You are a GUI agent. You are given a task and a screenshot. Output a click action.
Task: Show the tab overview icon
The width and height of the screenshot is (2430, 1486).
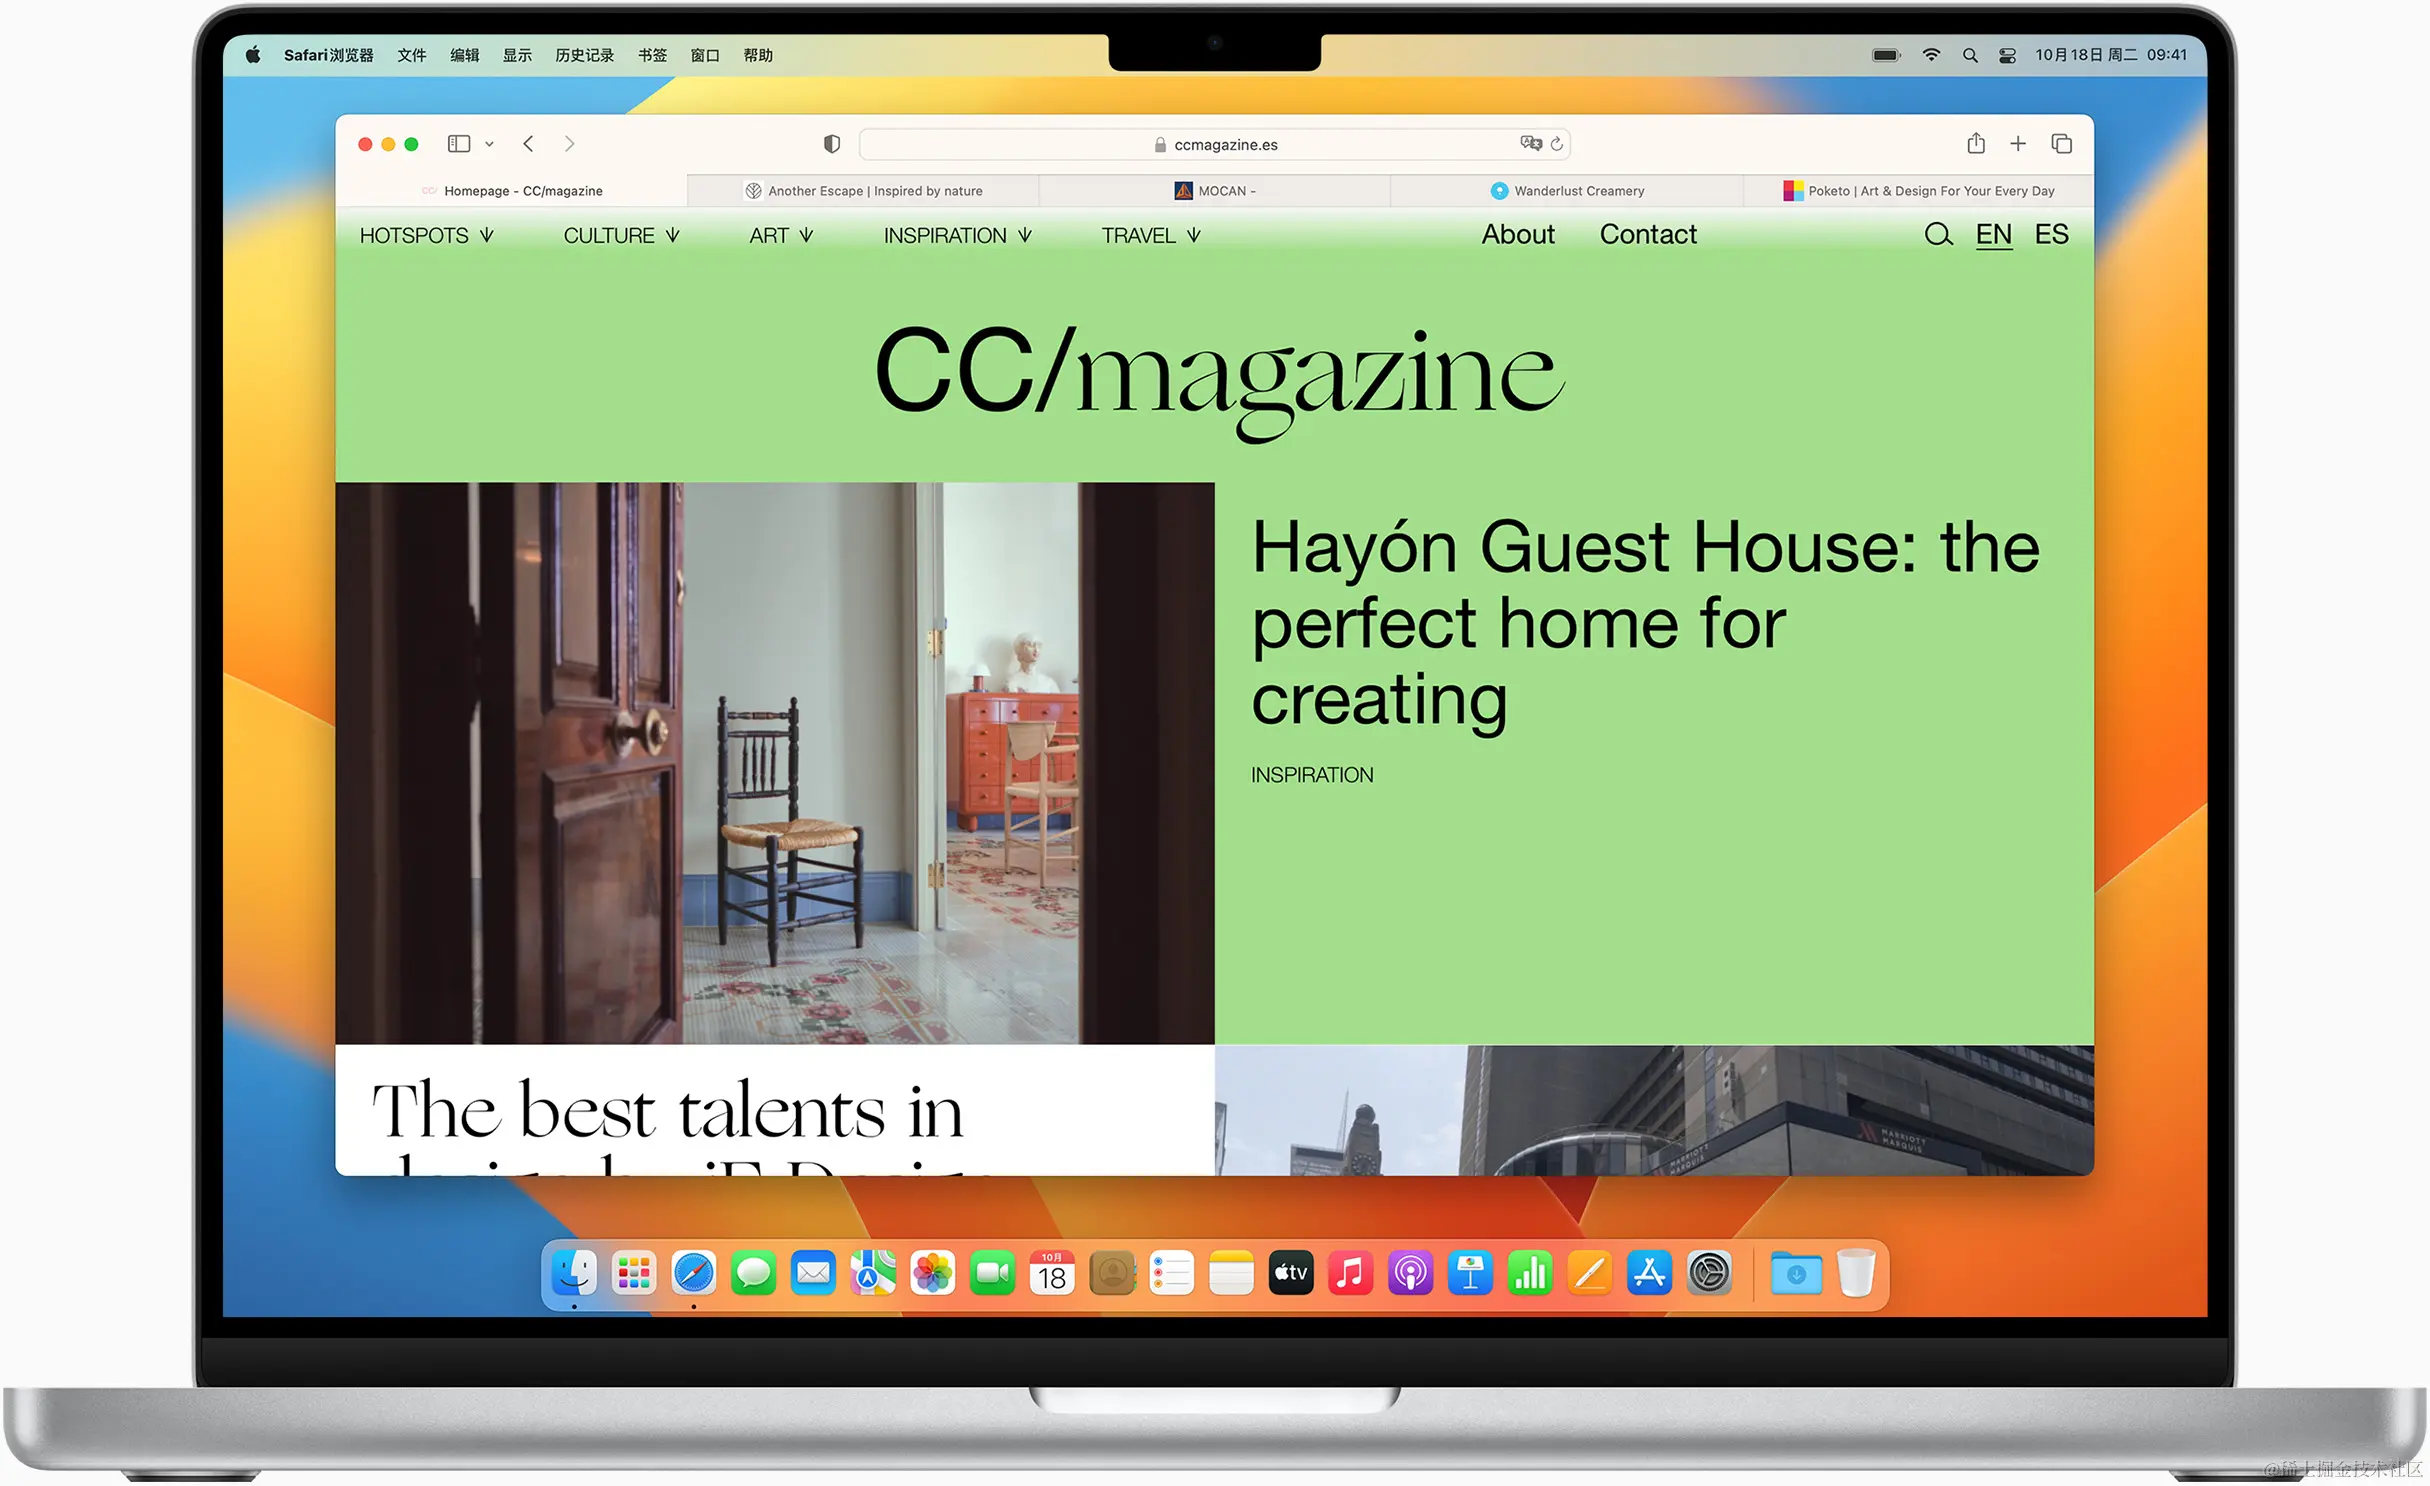coord(2061,144)
